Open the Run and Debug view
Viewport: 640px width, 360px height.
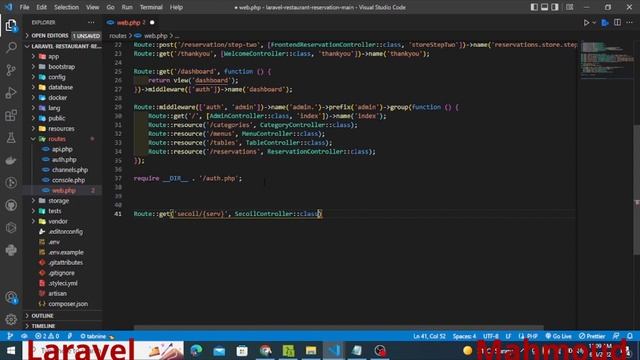click(x=11, y=93)
